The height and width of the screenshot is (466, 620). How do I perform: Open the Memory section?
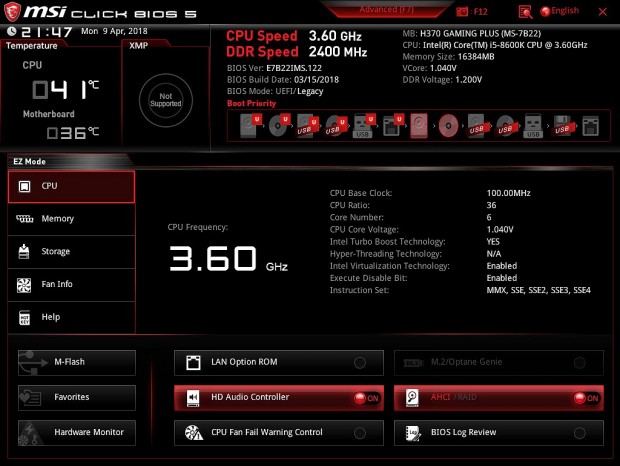[x=72, y=219]
